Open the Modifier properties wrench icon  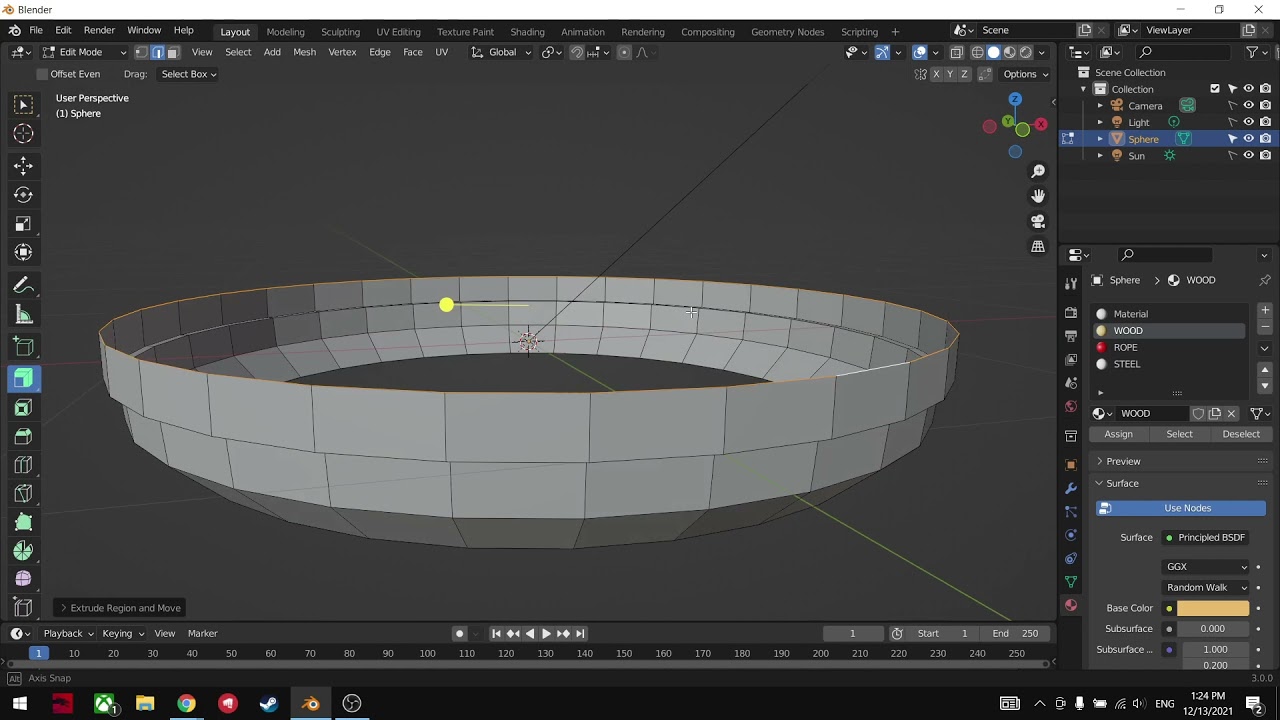(1071, 488)
